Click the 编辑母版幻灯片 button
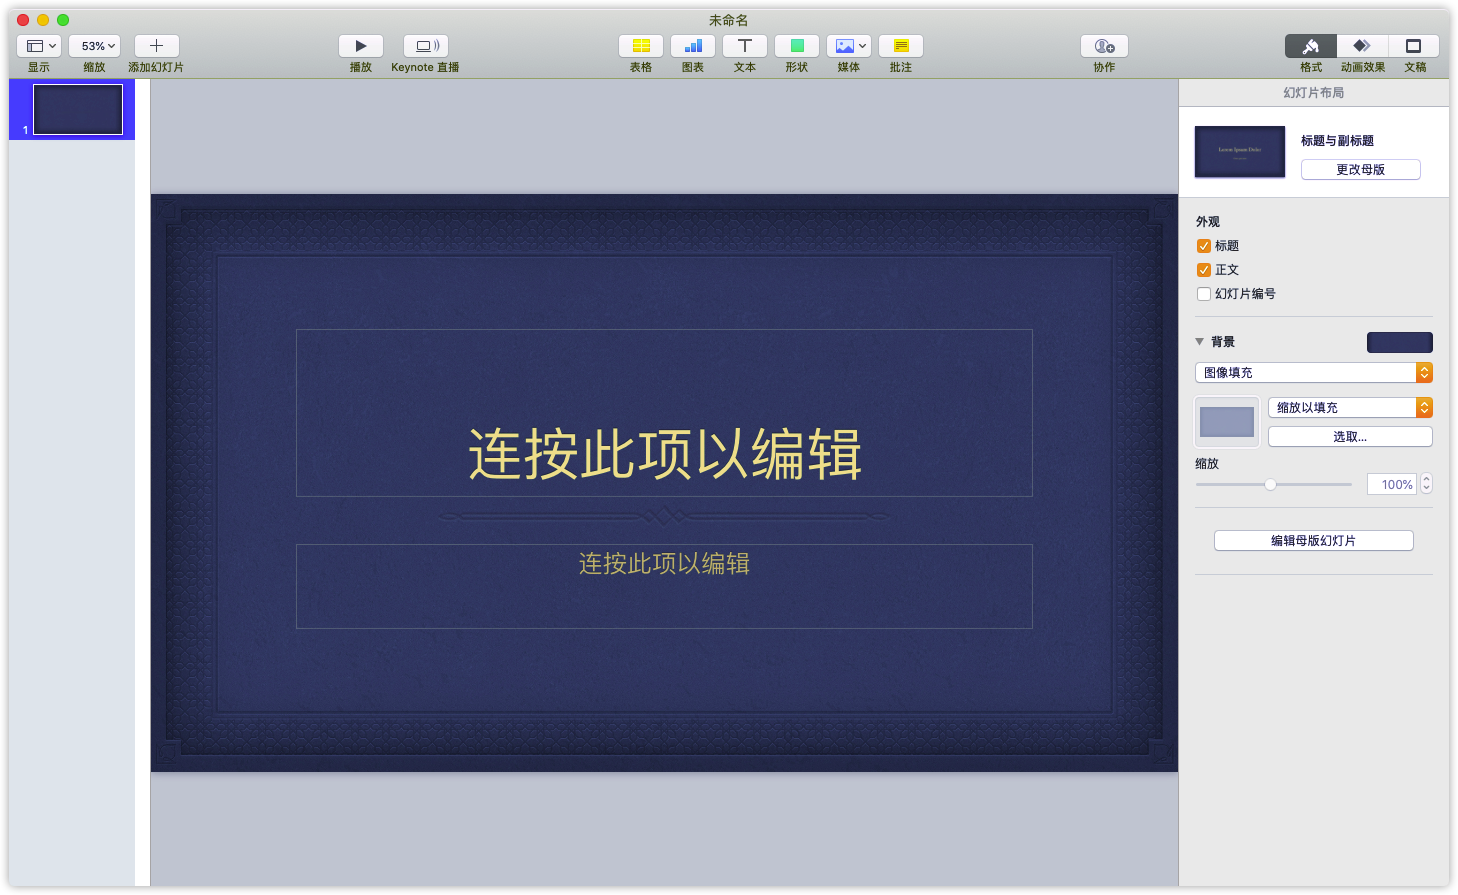The width and height of the screenshot is (1458, 895). pyautogui.click(x=1314, y=541)
